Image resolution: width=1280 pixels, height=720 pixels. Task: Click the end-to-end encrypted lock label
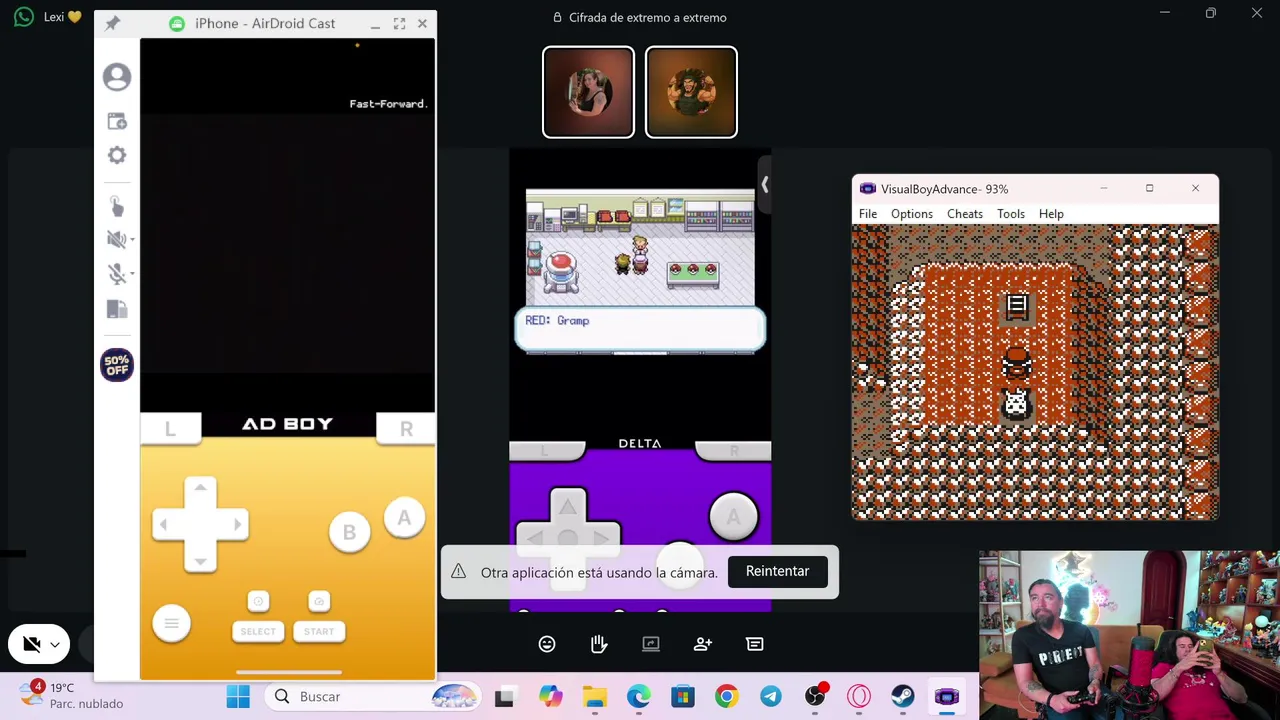tap(640, 17)
